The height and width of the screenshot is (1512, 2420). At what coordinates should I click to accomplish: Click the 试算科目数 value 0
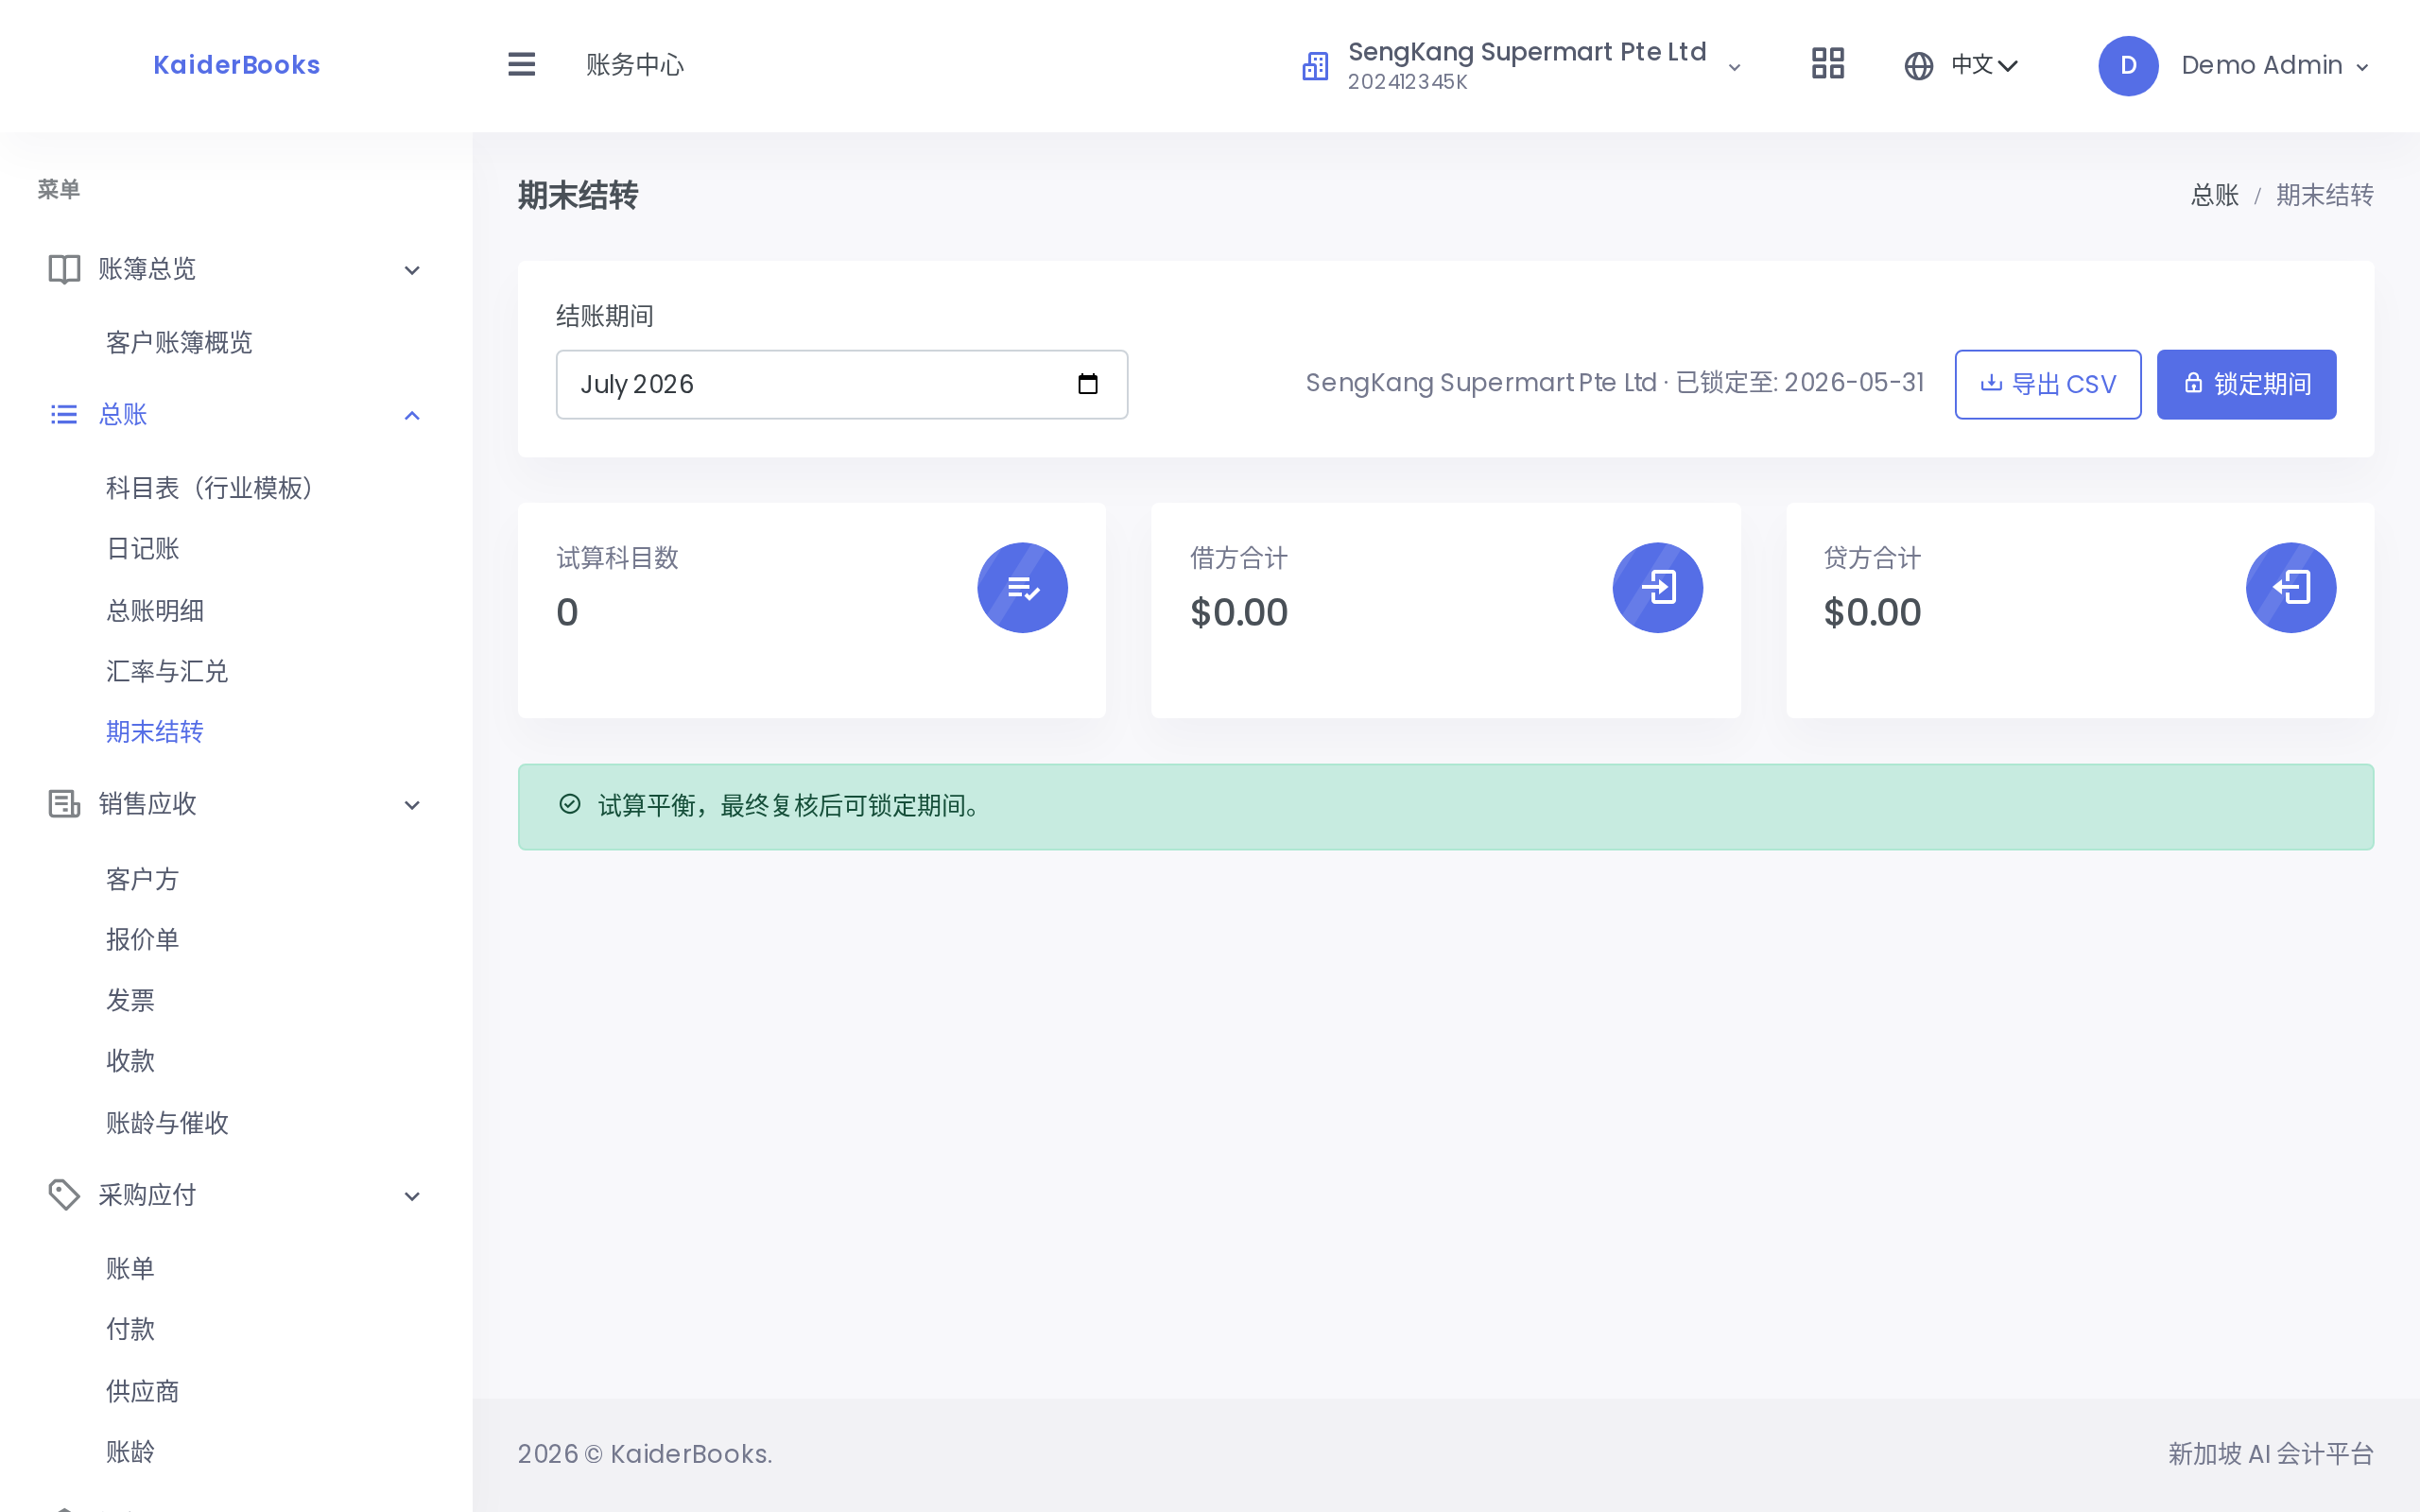pyautogui.click(x=567, y=612)
